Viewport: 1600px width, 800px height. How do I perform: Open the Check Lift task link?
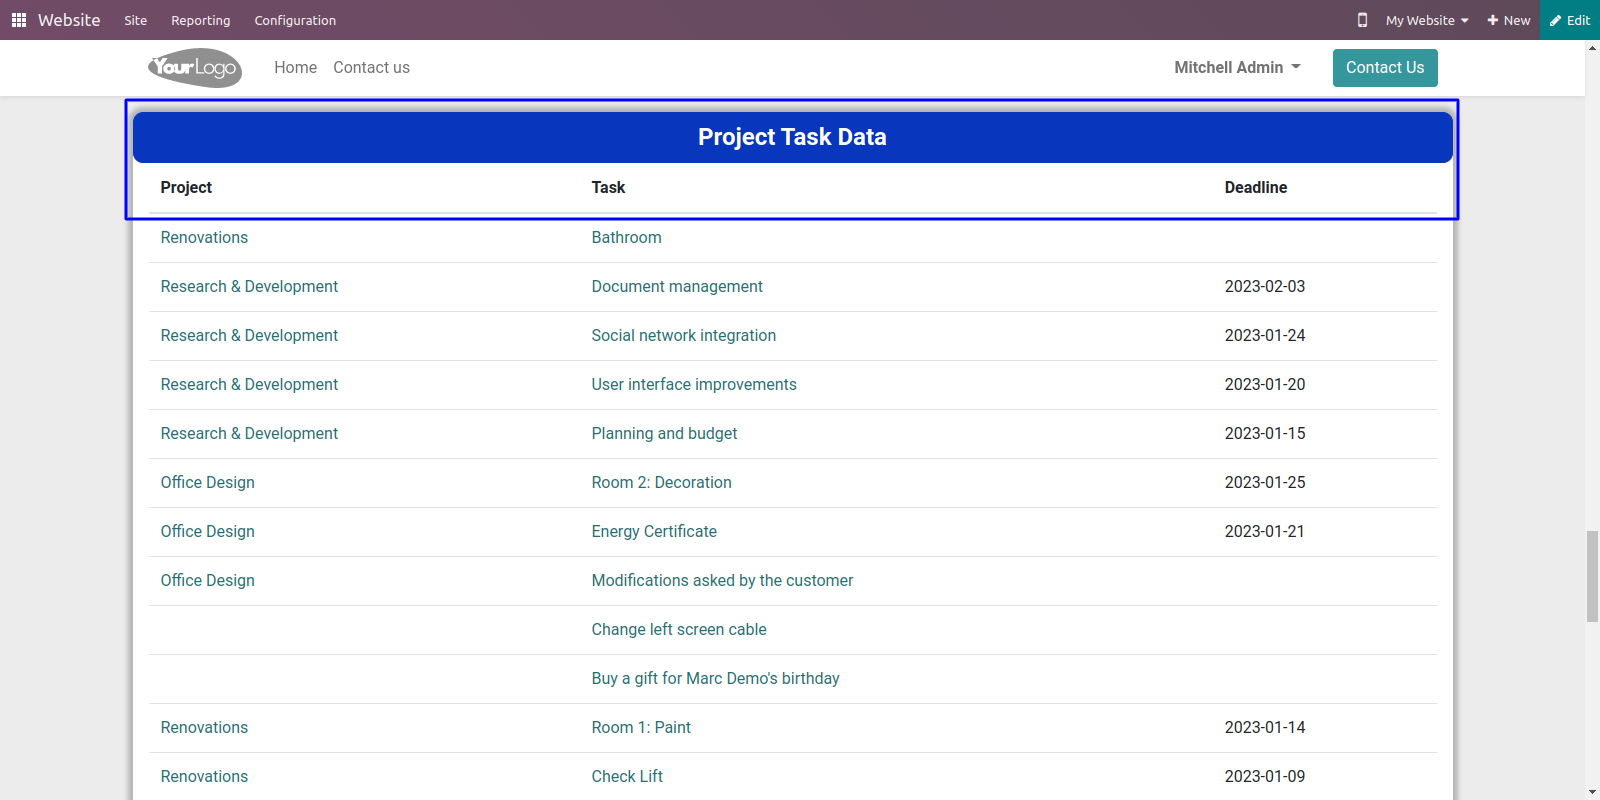627,776
